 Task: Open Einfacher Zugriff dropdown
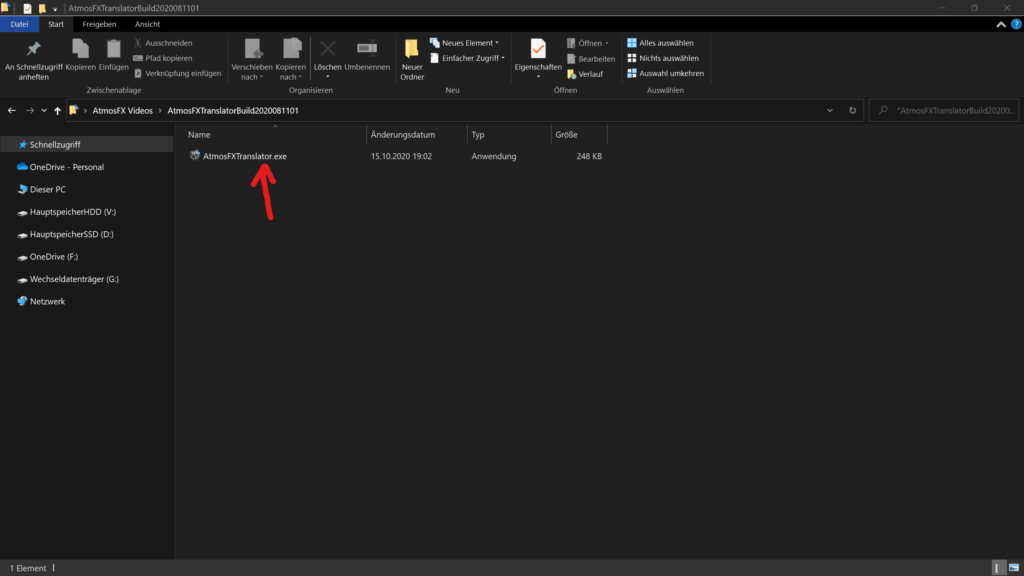pos(467,58)
